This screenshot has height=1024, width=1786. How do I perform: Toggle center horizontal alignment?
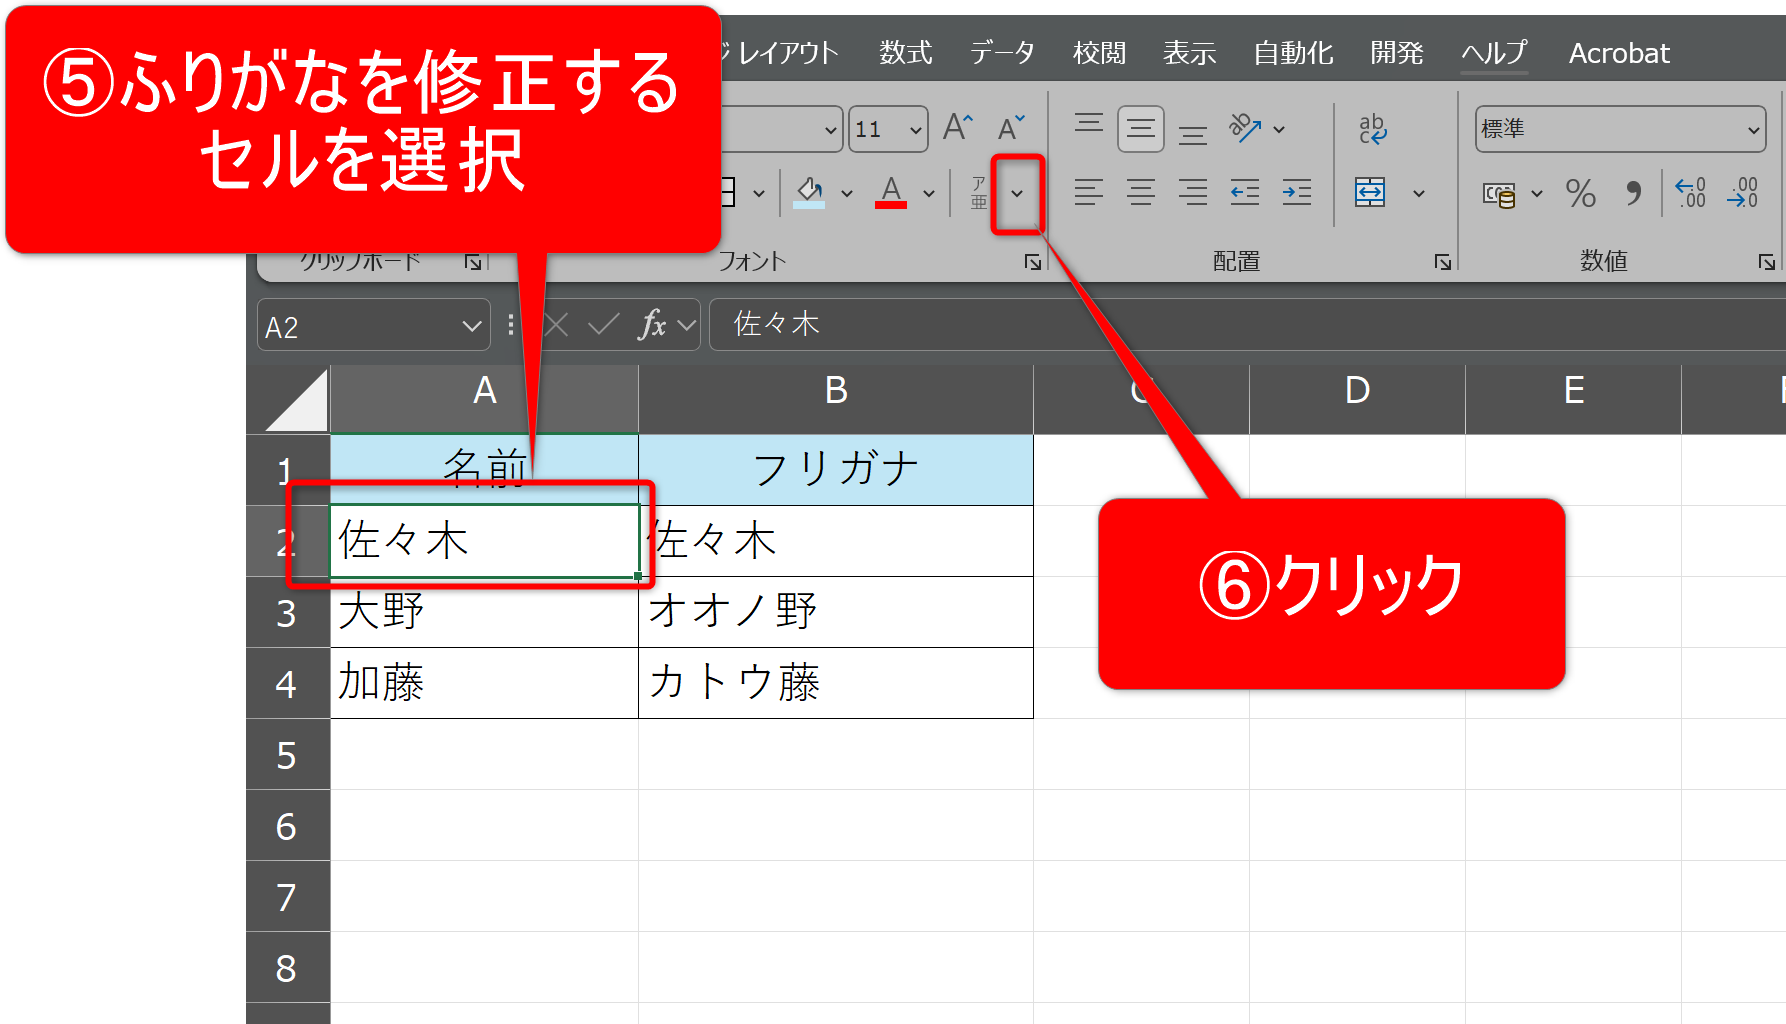pyautogui.click(x=1140, y=192)
